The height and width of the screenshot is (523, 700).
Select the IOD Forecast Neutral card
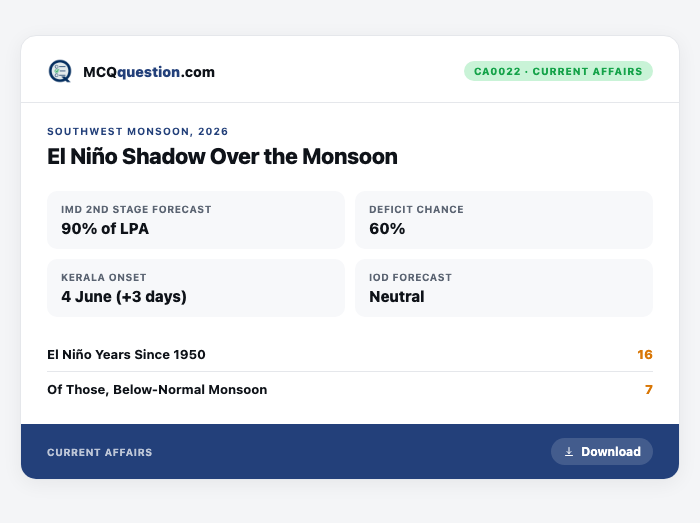tap(504, 288)
